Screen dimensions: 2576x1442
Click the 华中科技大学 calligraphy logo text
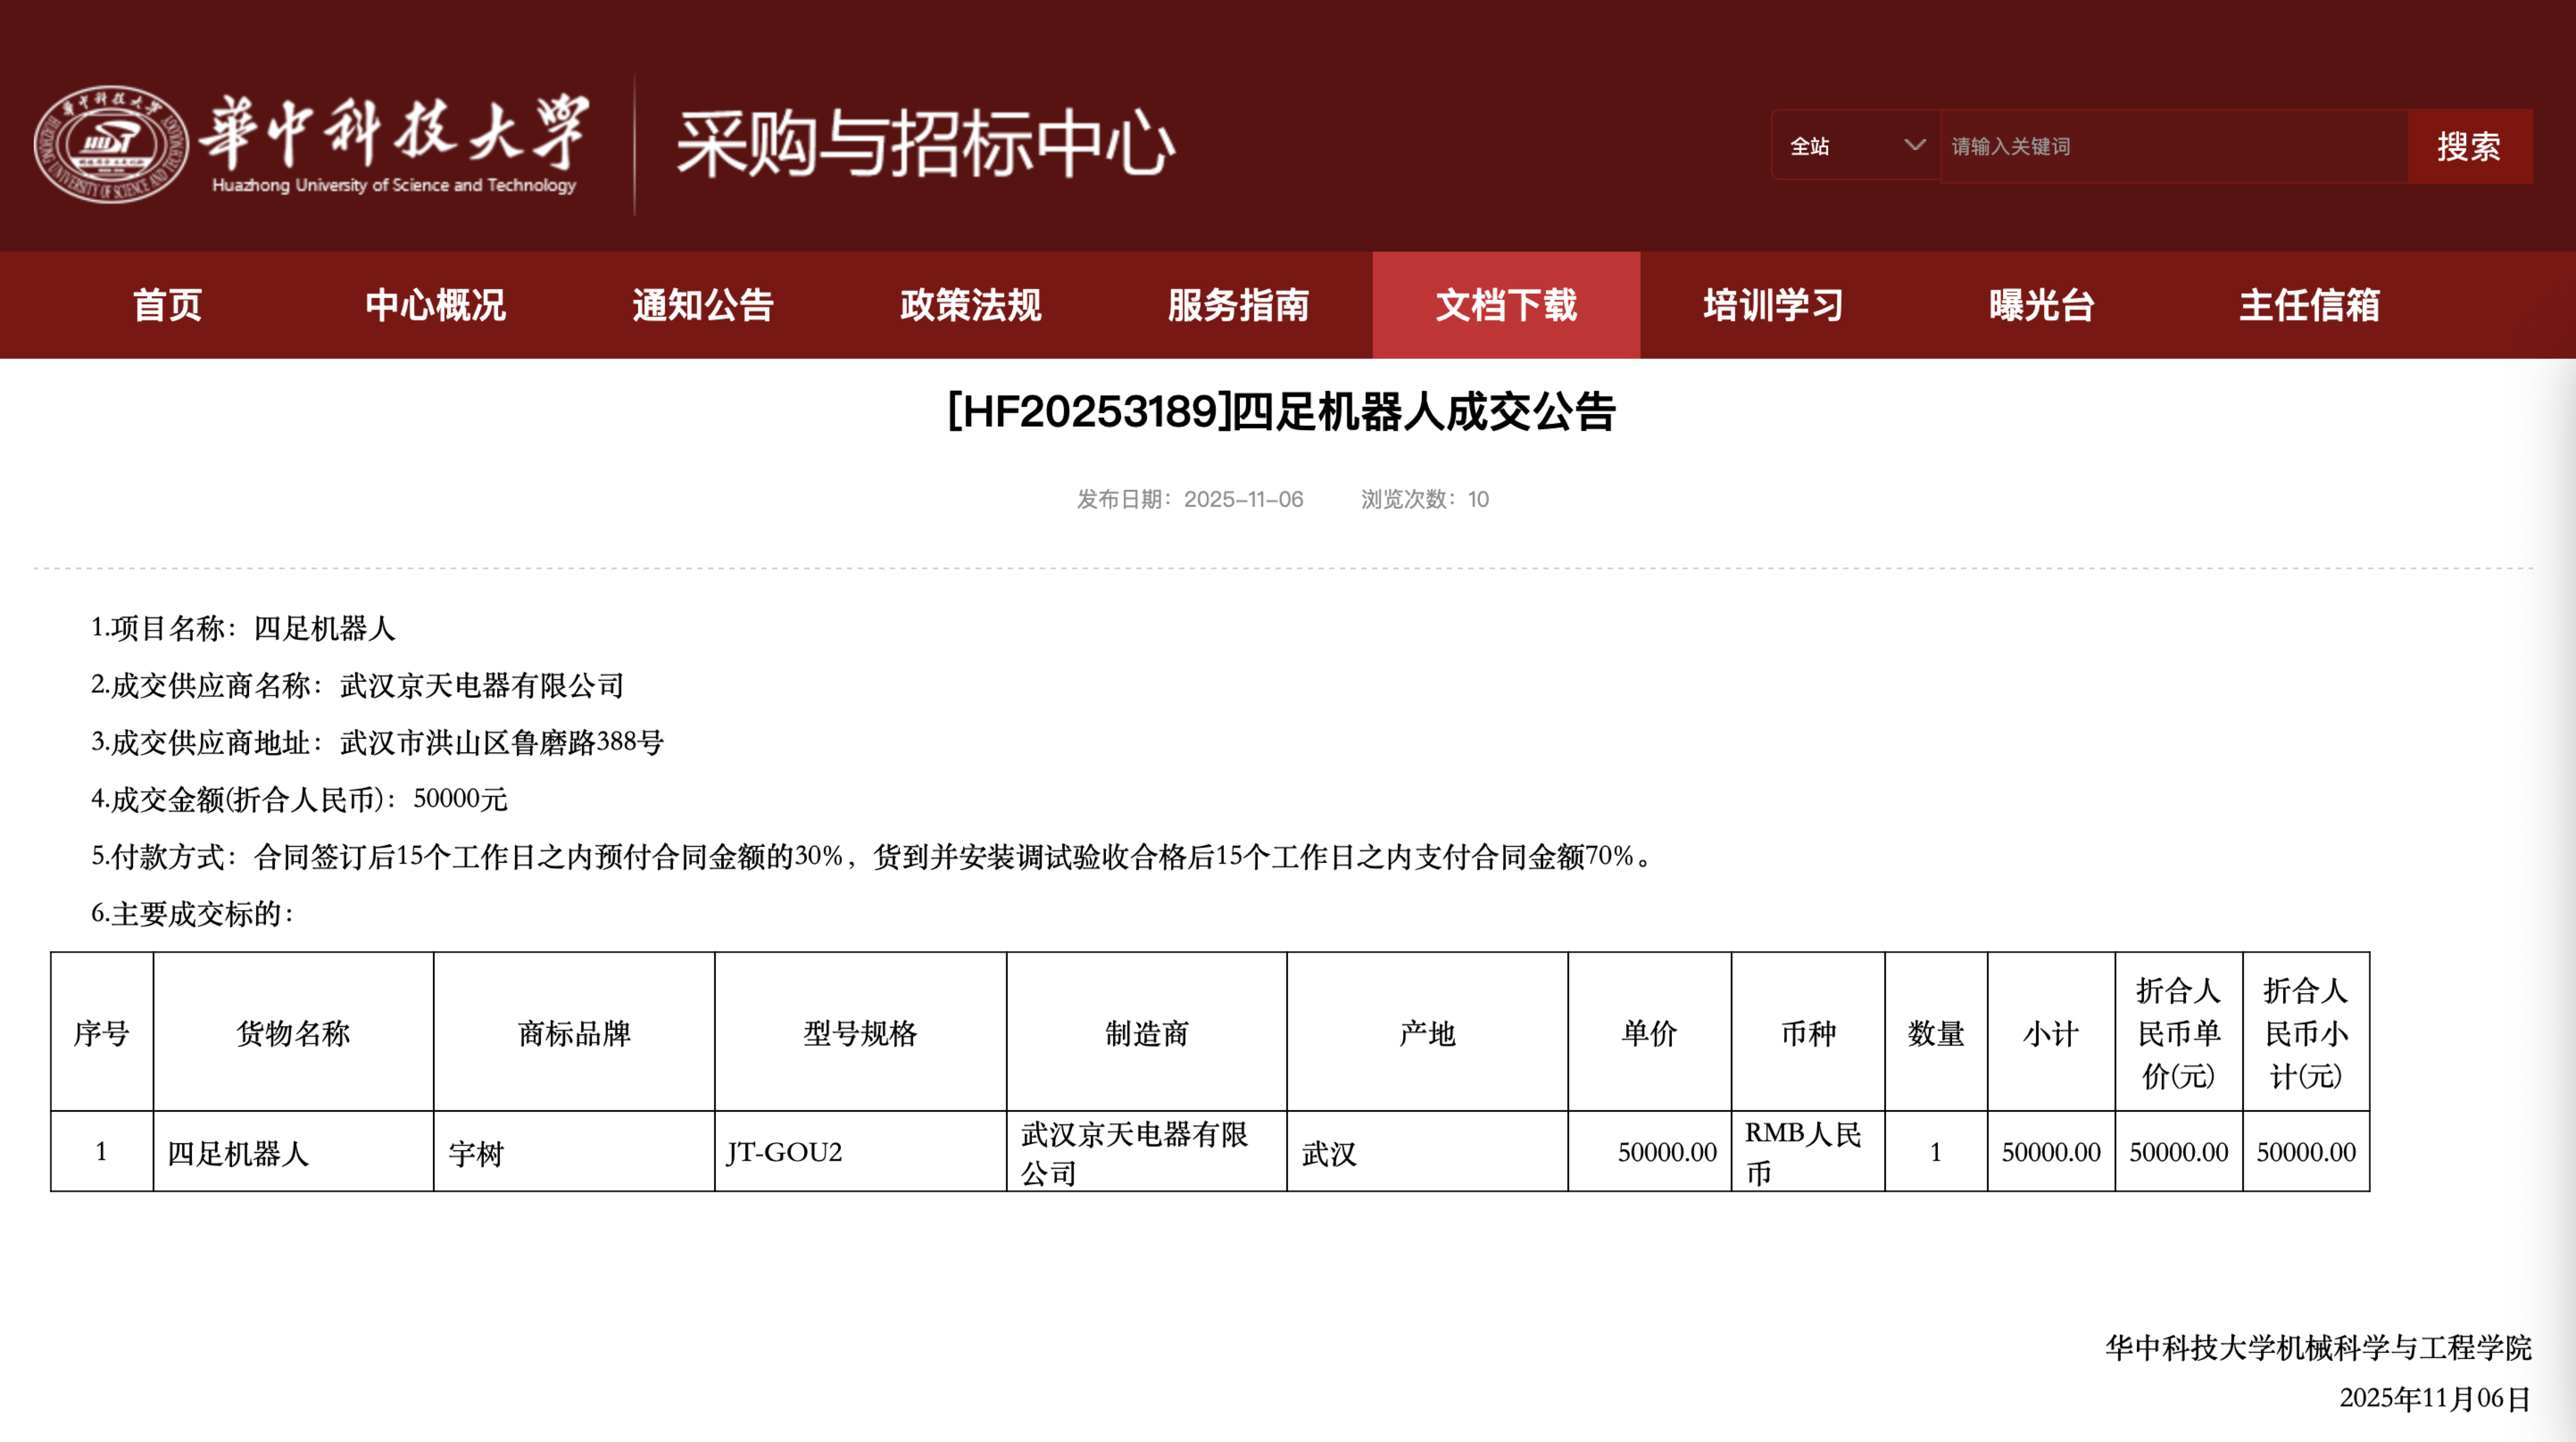tap(394, 132)
